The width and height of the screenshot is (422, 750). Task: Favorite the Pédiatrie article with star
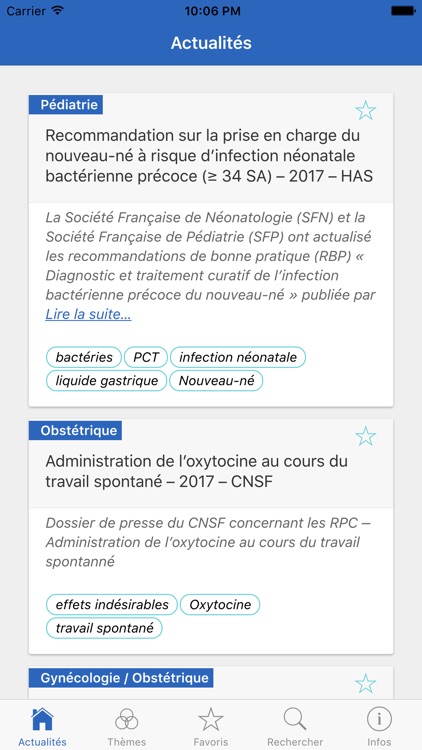(366, 110)
